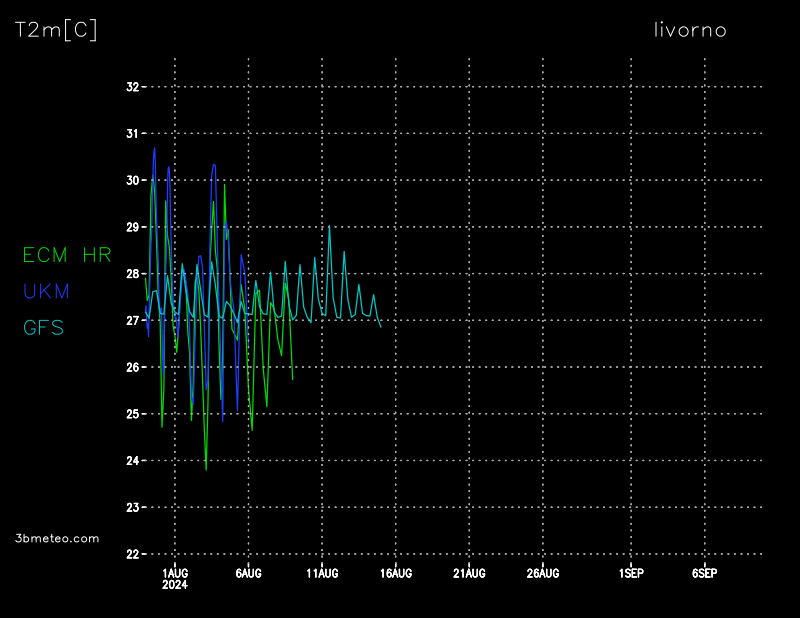Select the 6AUG date tick
Viewport: 800px width, 618px height.
[x=248, y=573]
